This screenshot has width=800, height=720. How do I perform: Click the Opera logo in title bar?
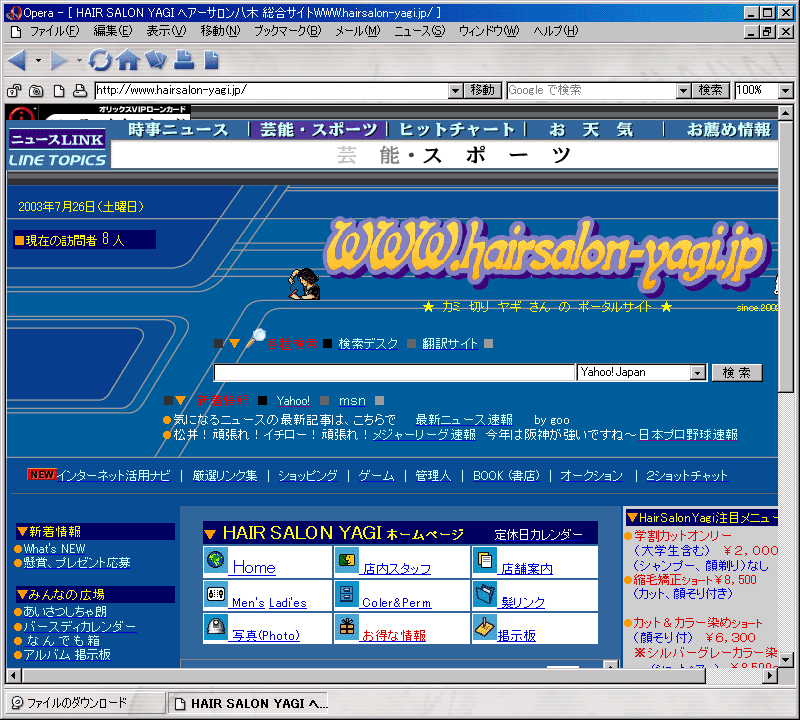14,13
